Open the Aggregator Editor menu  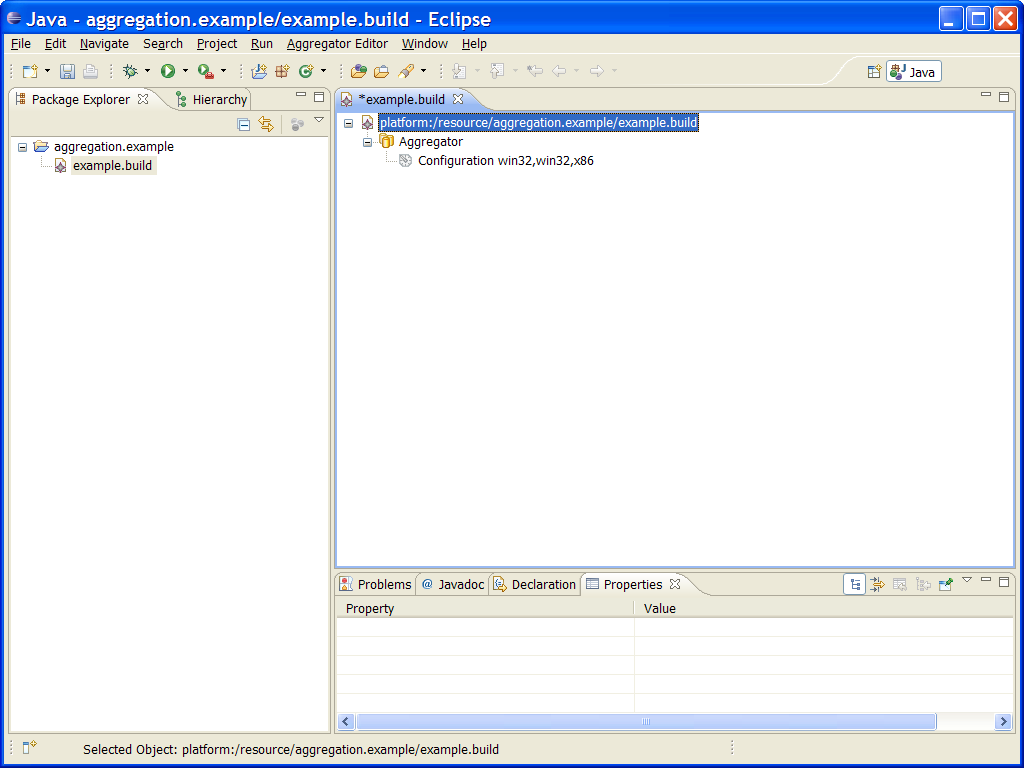coord(337,44)
